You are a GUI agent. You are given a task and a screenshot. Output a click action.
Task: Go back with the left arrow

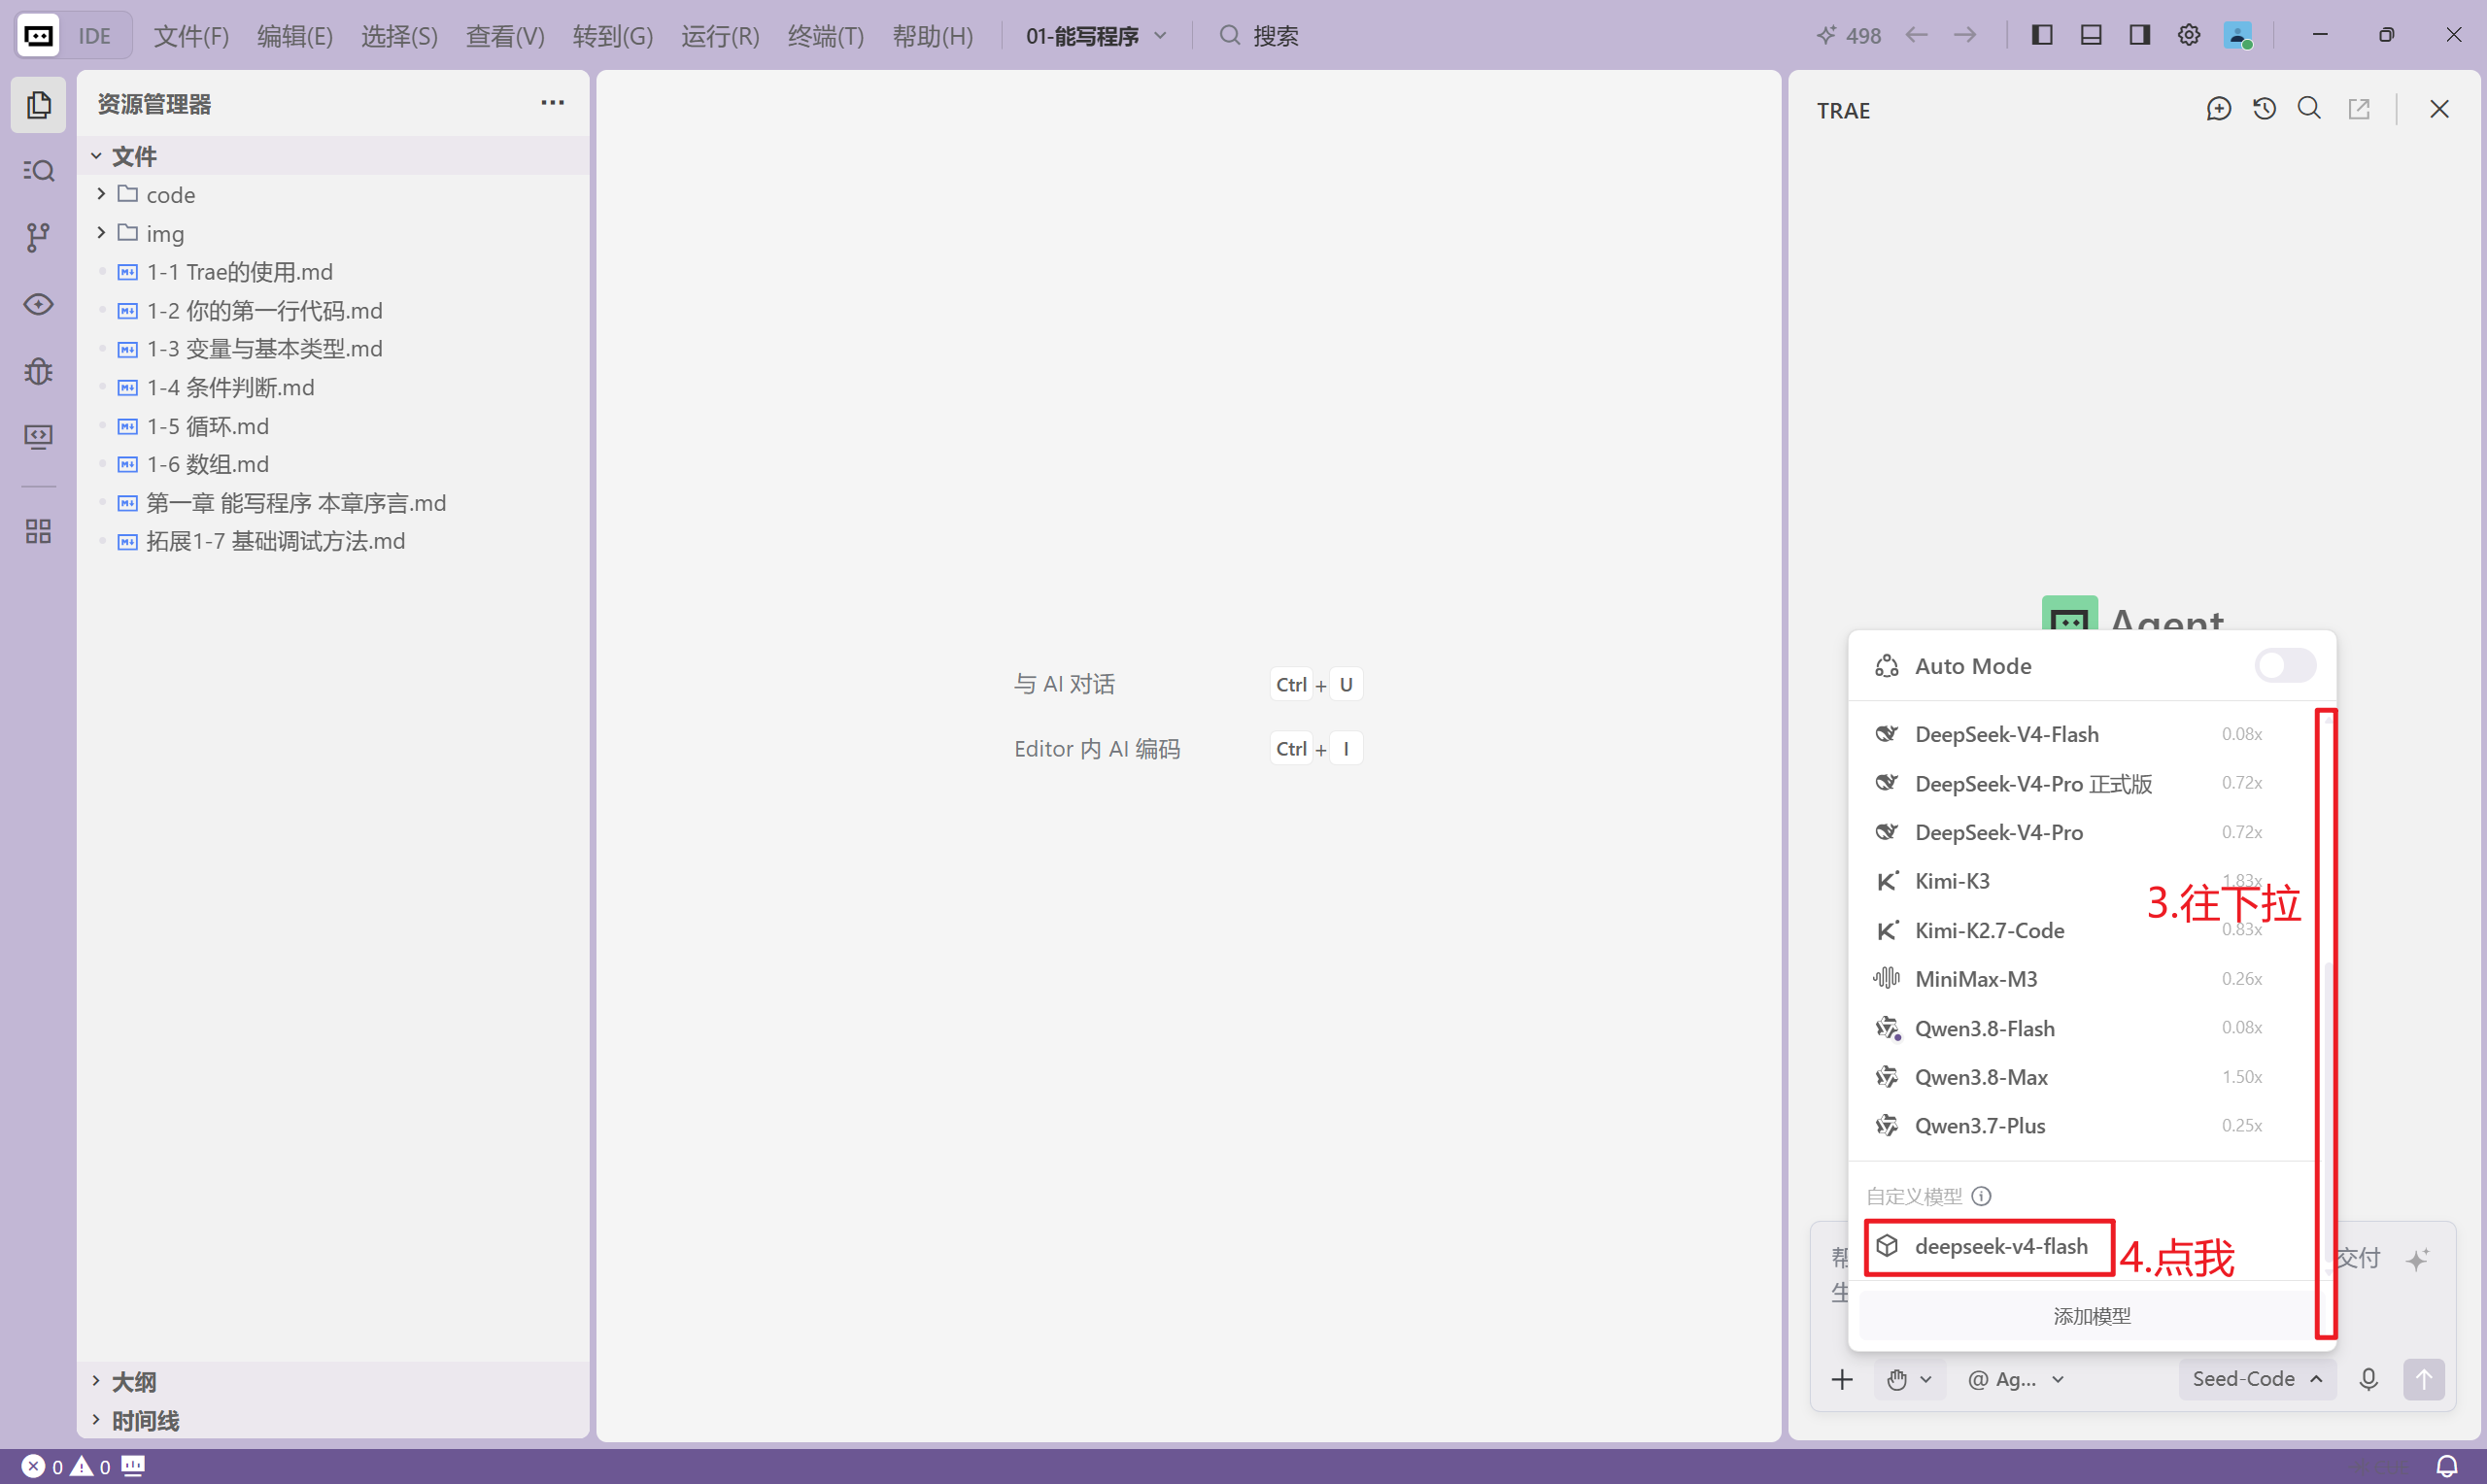(1916, 35)
